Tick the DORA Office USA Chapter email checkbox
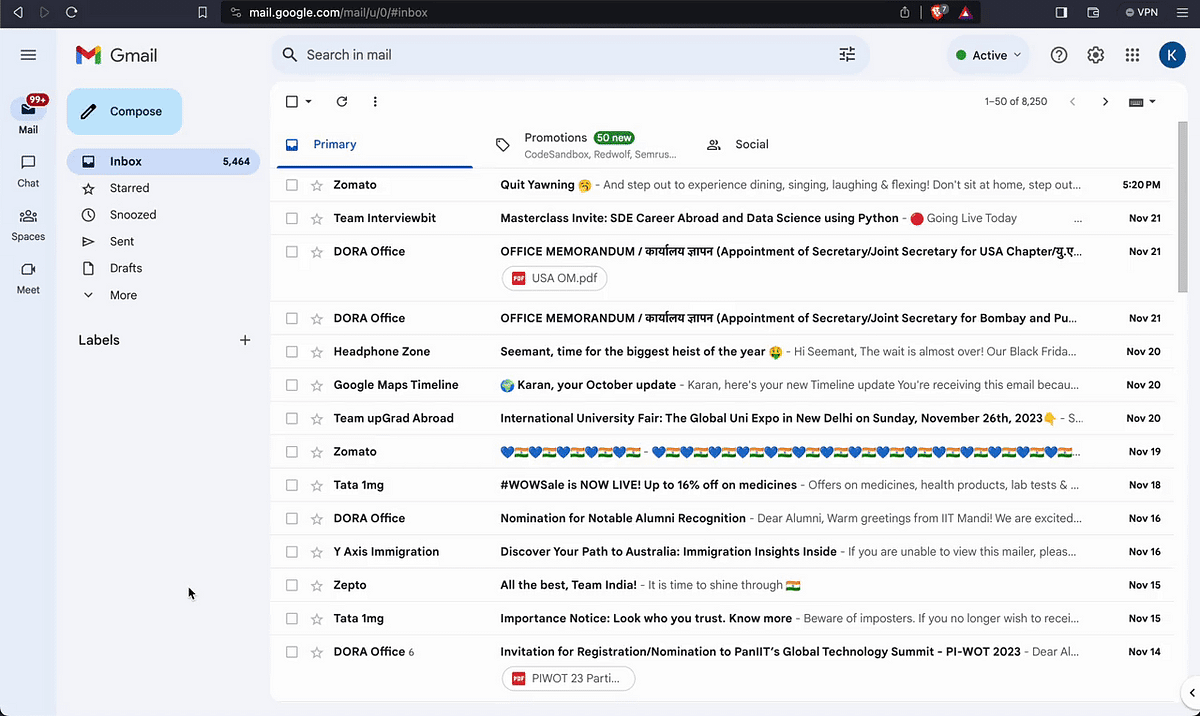The width and height of the screenshot is (1200, 716). (x=292, y=252)
